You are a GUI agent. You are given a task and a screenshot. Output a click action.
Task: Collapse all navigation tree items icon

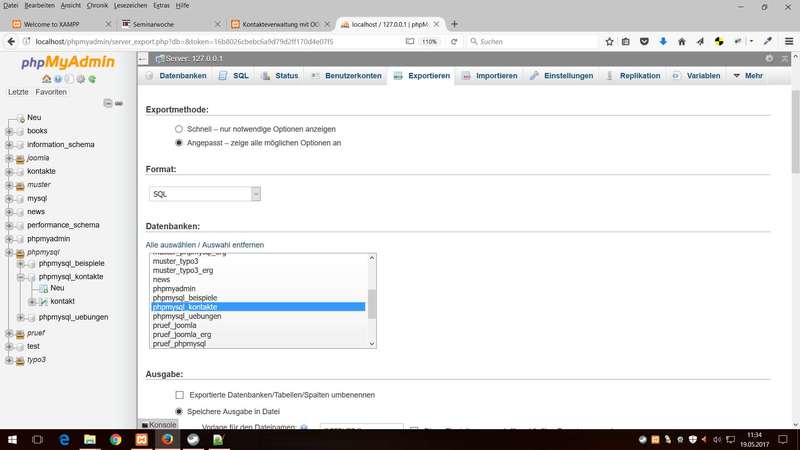tap(108, 103)
